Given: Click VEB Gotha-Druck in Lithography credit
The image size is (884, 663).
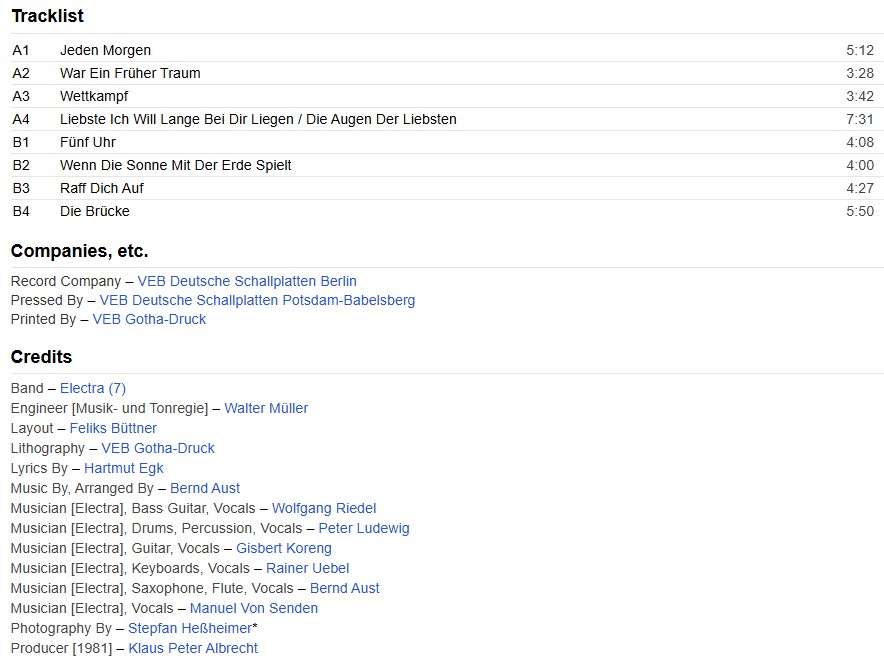Looking at the screenshot, I should click(x=158, y=448).
